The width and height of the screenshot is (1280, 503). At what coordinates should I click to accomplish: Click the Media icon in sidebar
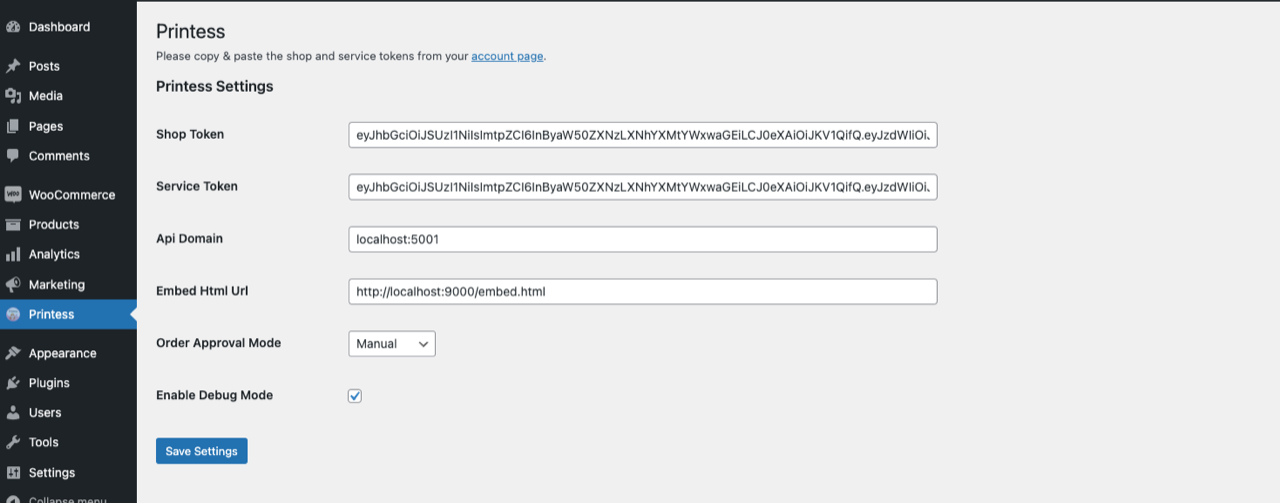[x=13, y=96]
